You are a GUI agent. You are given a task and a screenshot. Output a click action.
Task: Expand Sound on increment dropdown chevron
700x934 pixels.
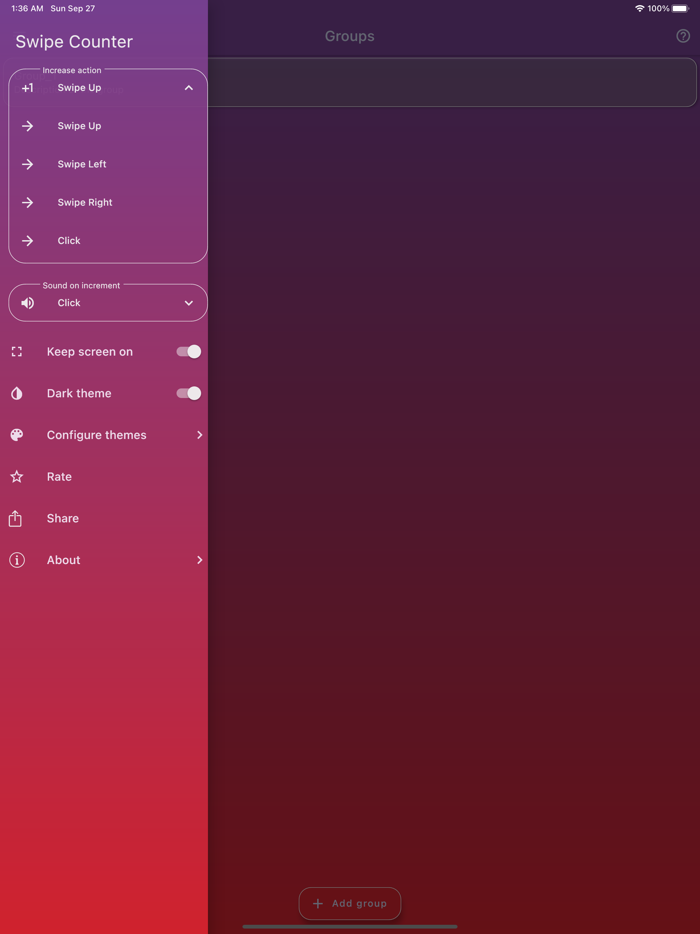[189, 303]
